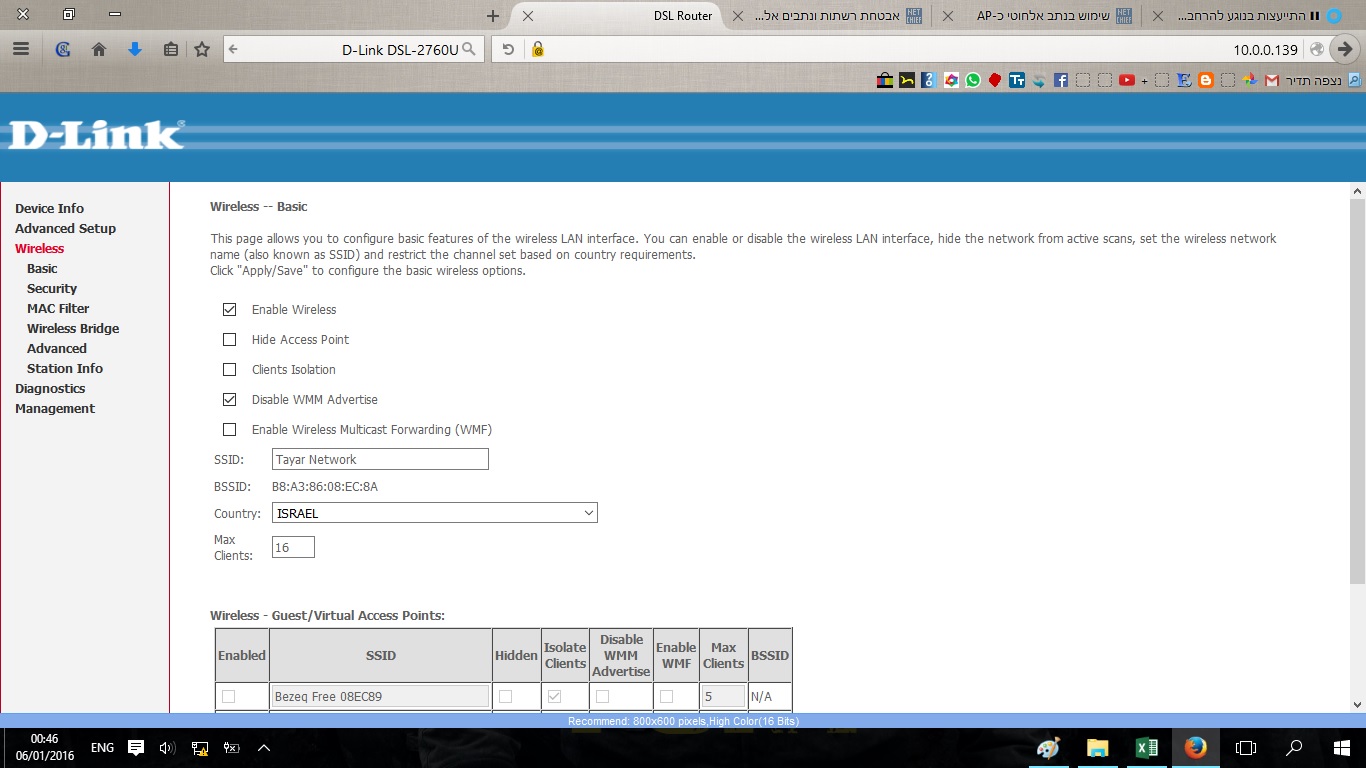The height and width of the screenshot is (768, 1366).
Task: Uncheck Disable WMM Advertise
Action: point(230,400)
